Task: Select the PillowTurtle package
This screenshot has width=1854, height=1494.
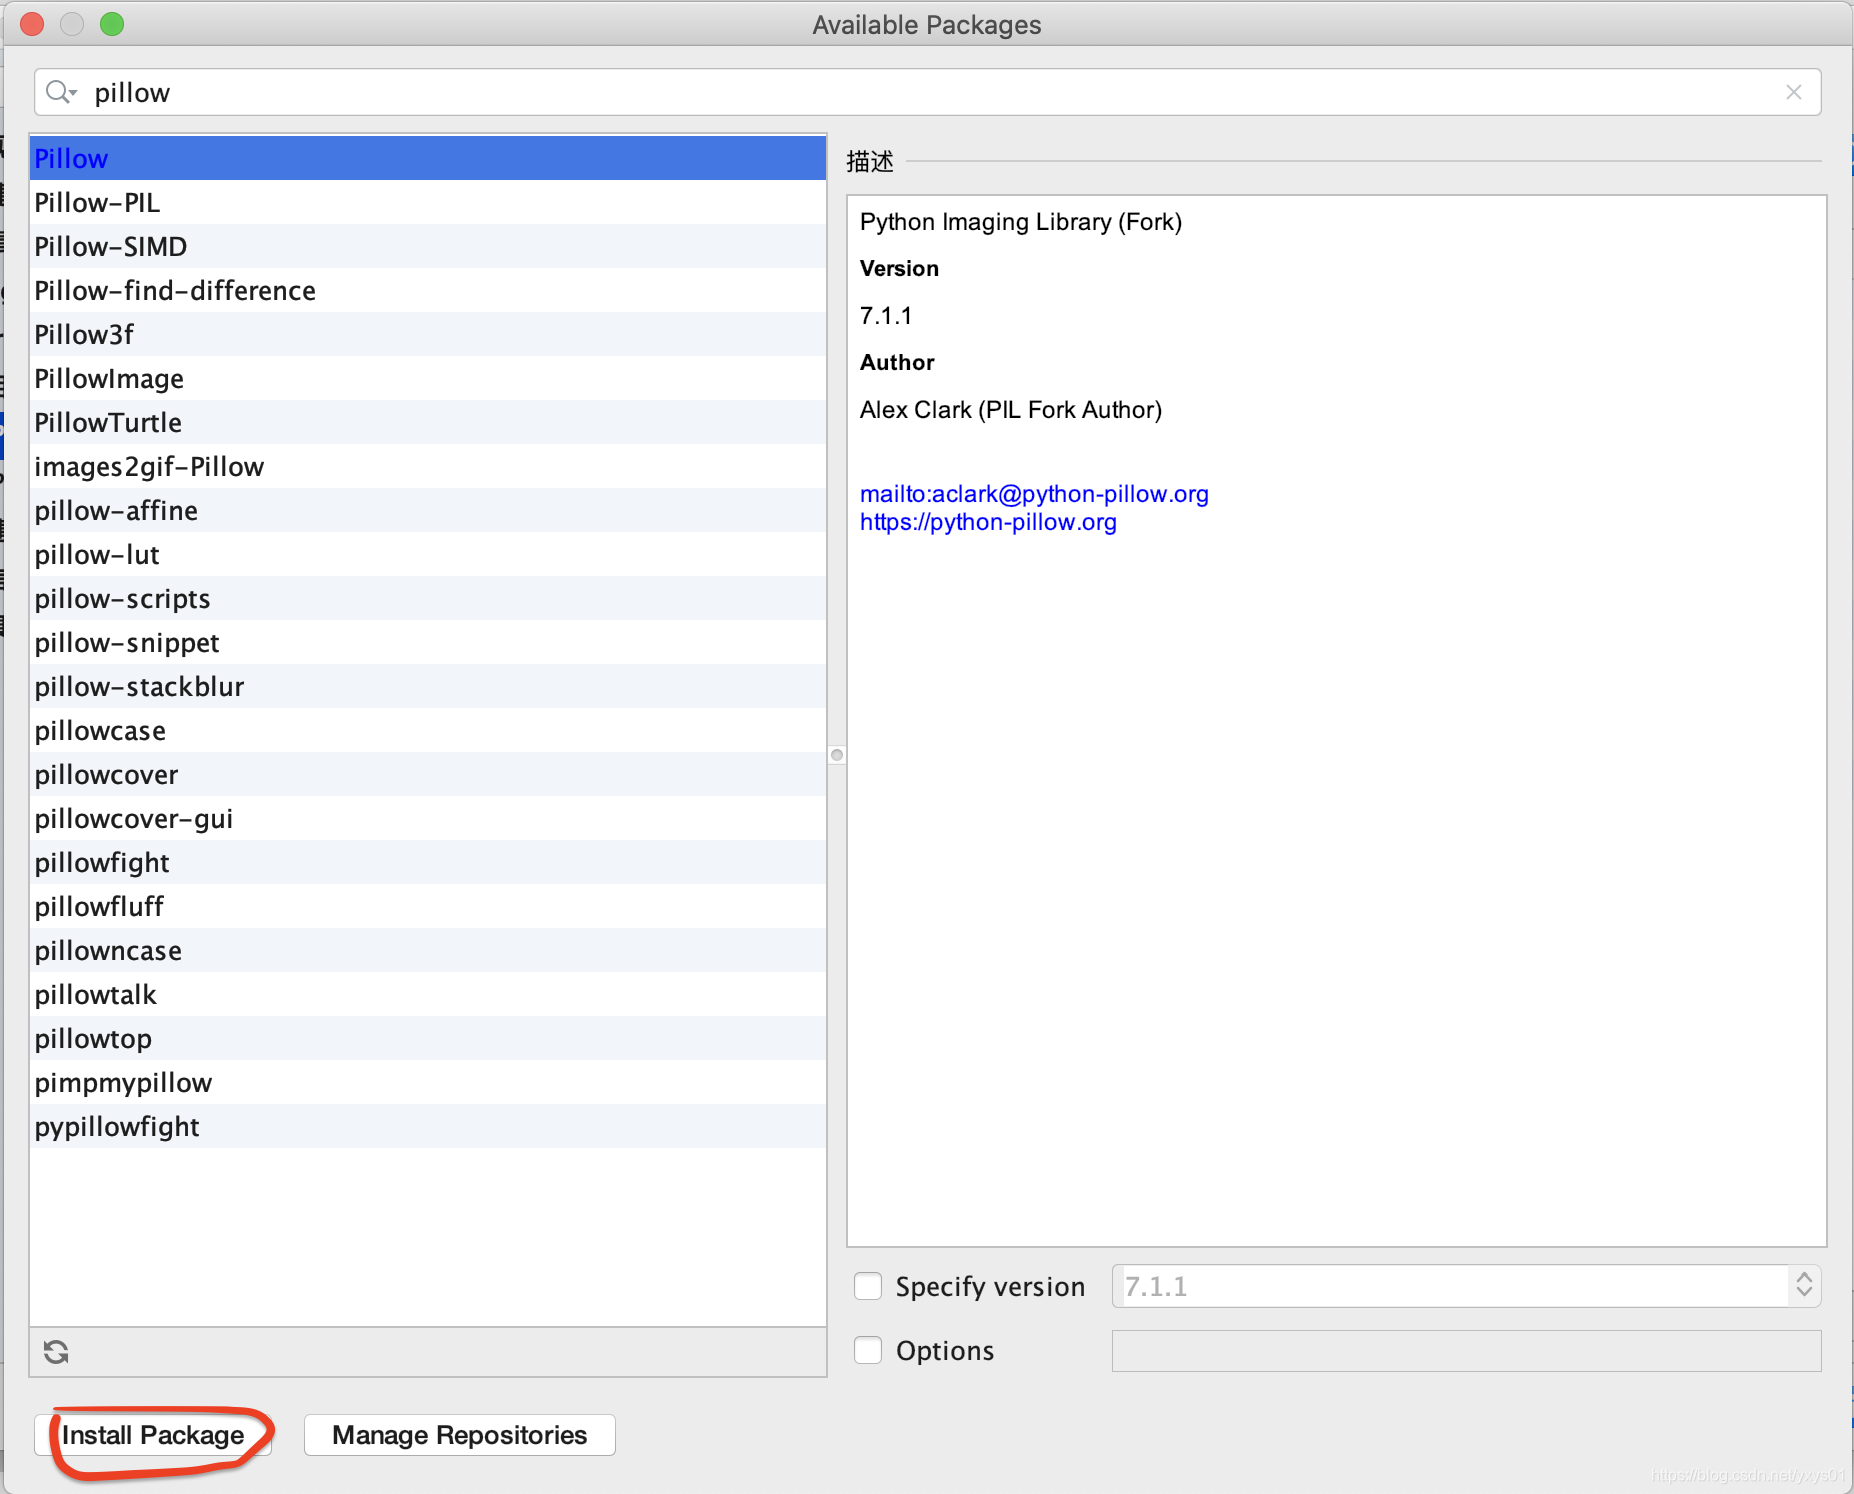Action: [x=428, y=422]
